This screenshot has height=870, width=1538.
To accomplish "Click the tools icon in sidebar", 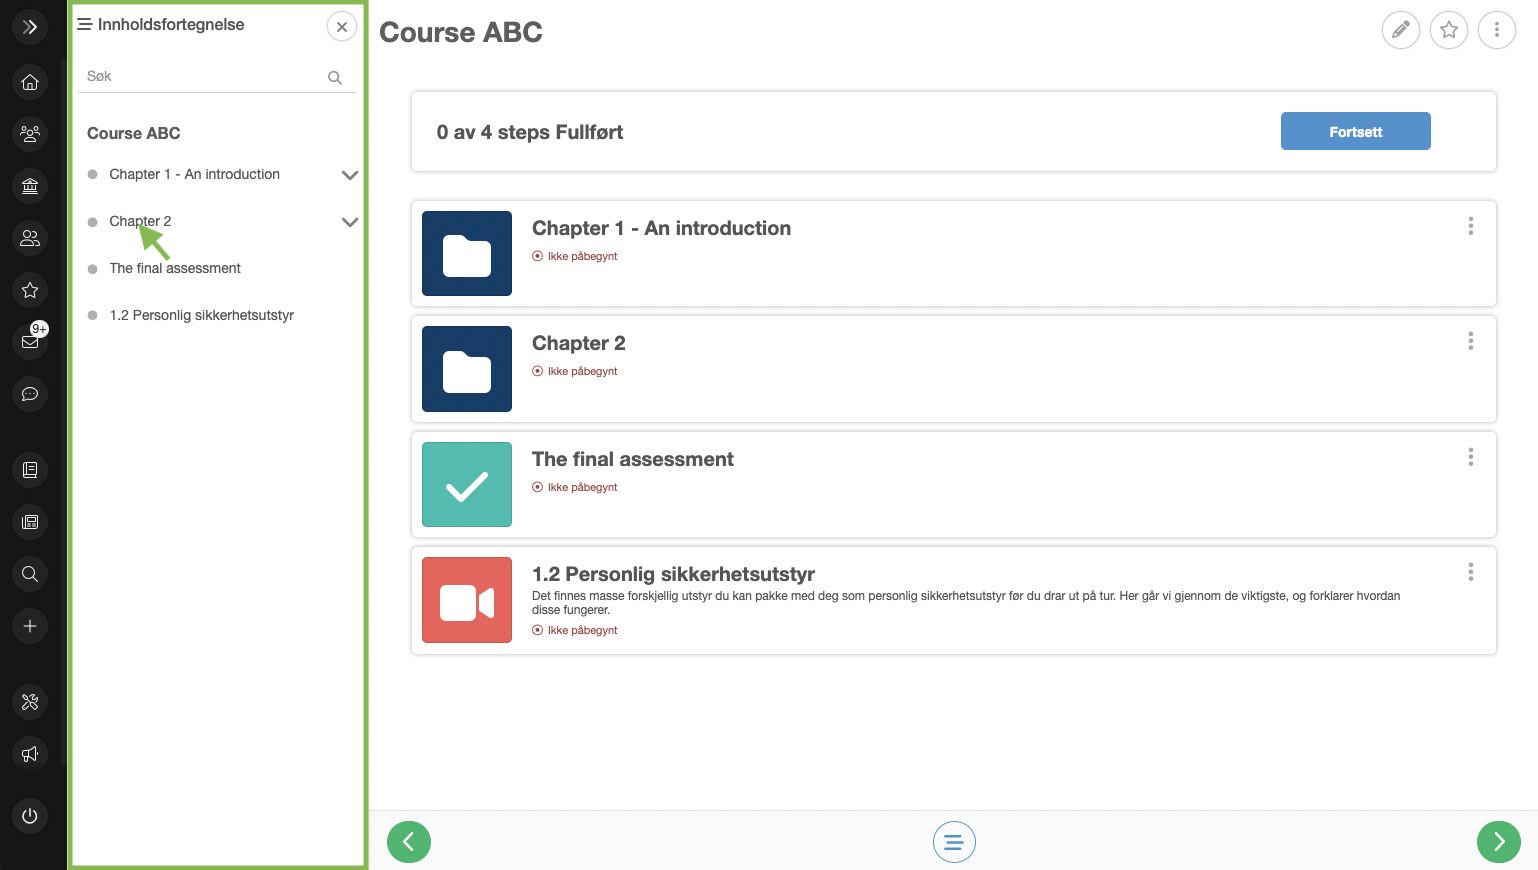I will (x=30, y=702).
